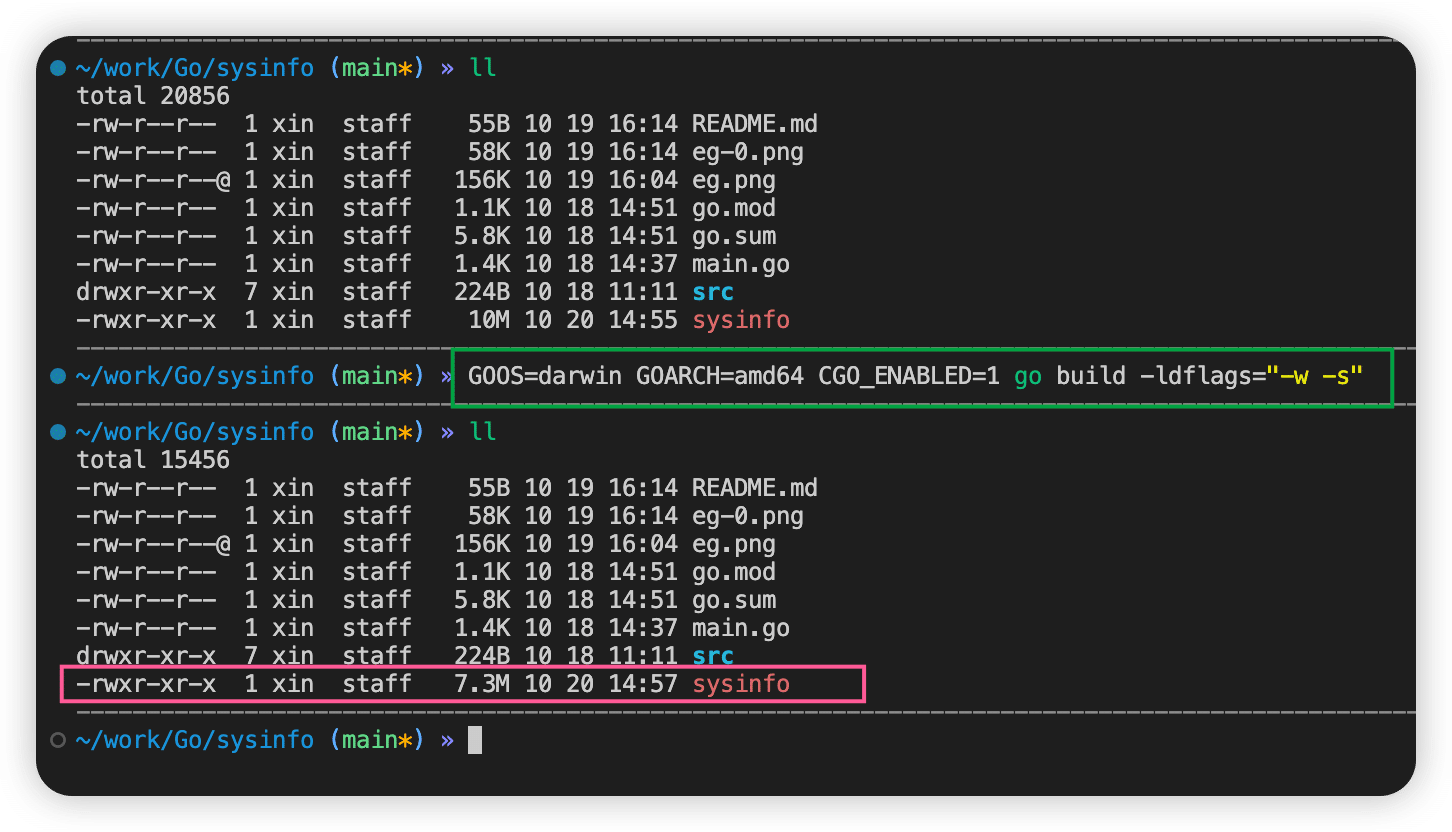Click the blue dot beside the first ll command
Screen dimensions: 1452x832
coord(58,68)
